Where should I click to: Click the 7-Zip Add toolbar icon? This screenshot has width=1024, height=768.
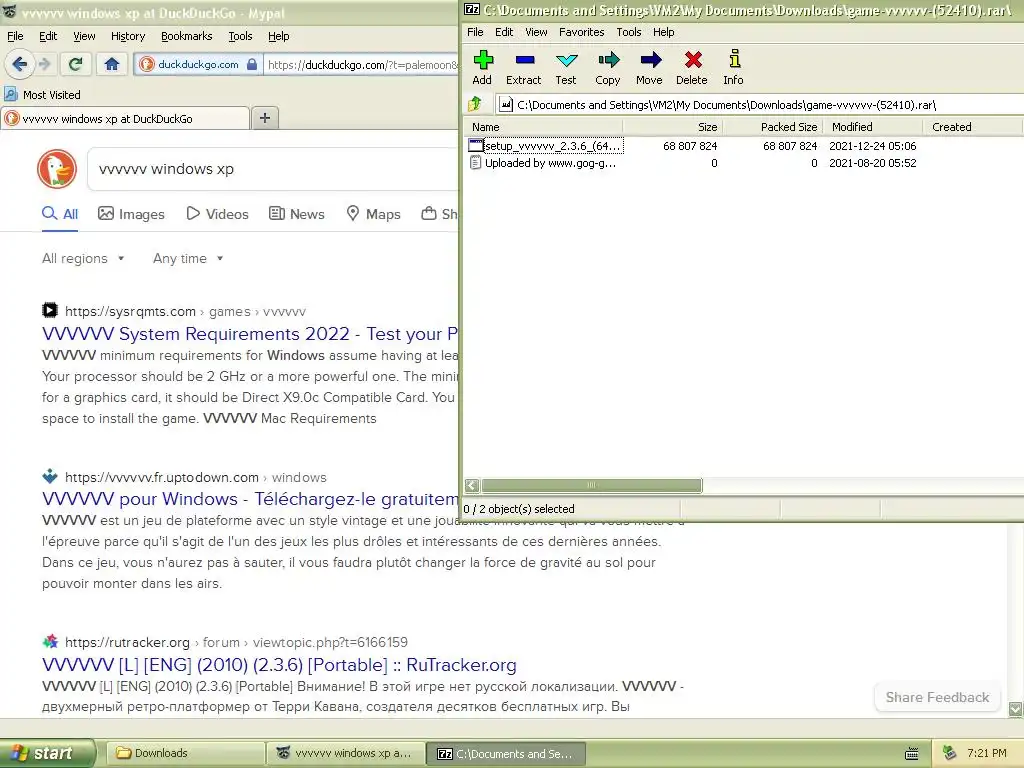pyautogui.click(x=483, y=61)
